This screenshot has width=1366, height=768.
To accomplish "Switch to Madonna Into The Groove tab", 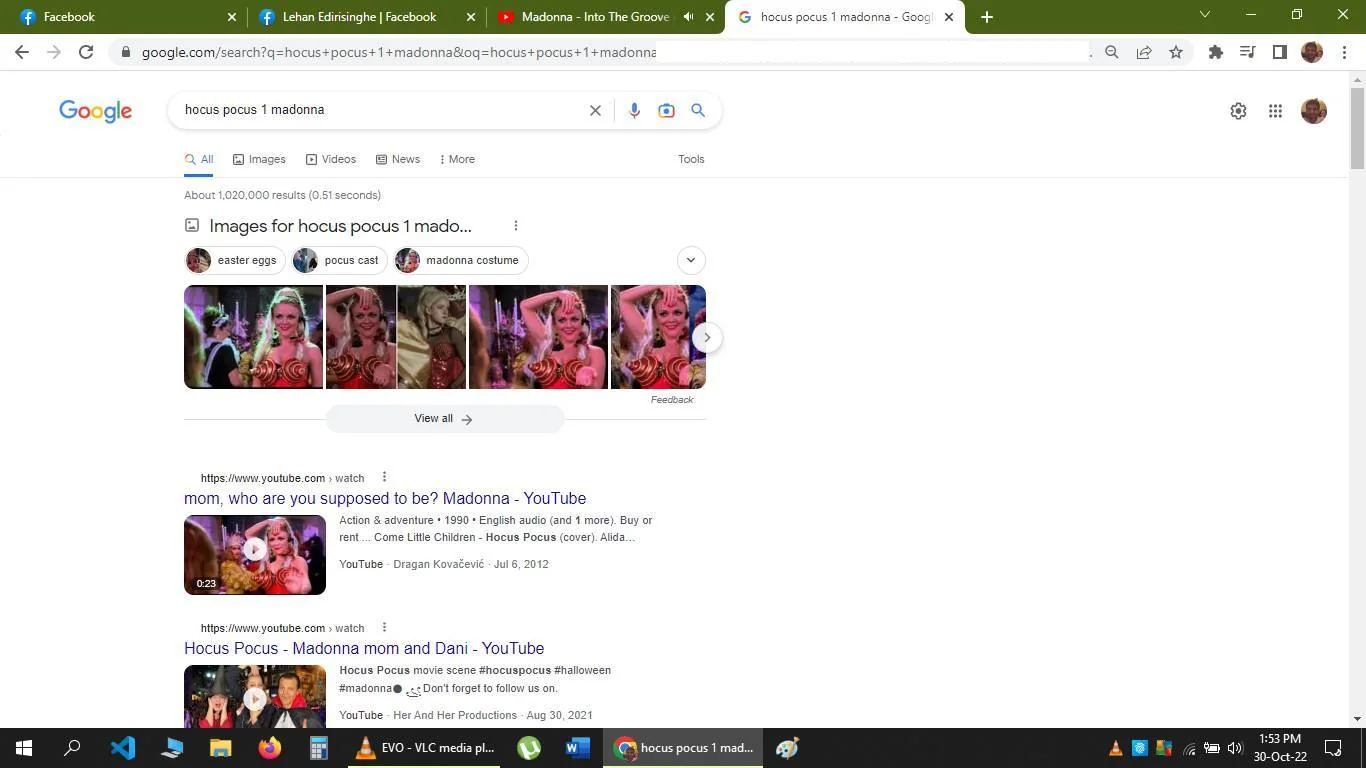I will (604, 17).
